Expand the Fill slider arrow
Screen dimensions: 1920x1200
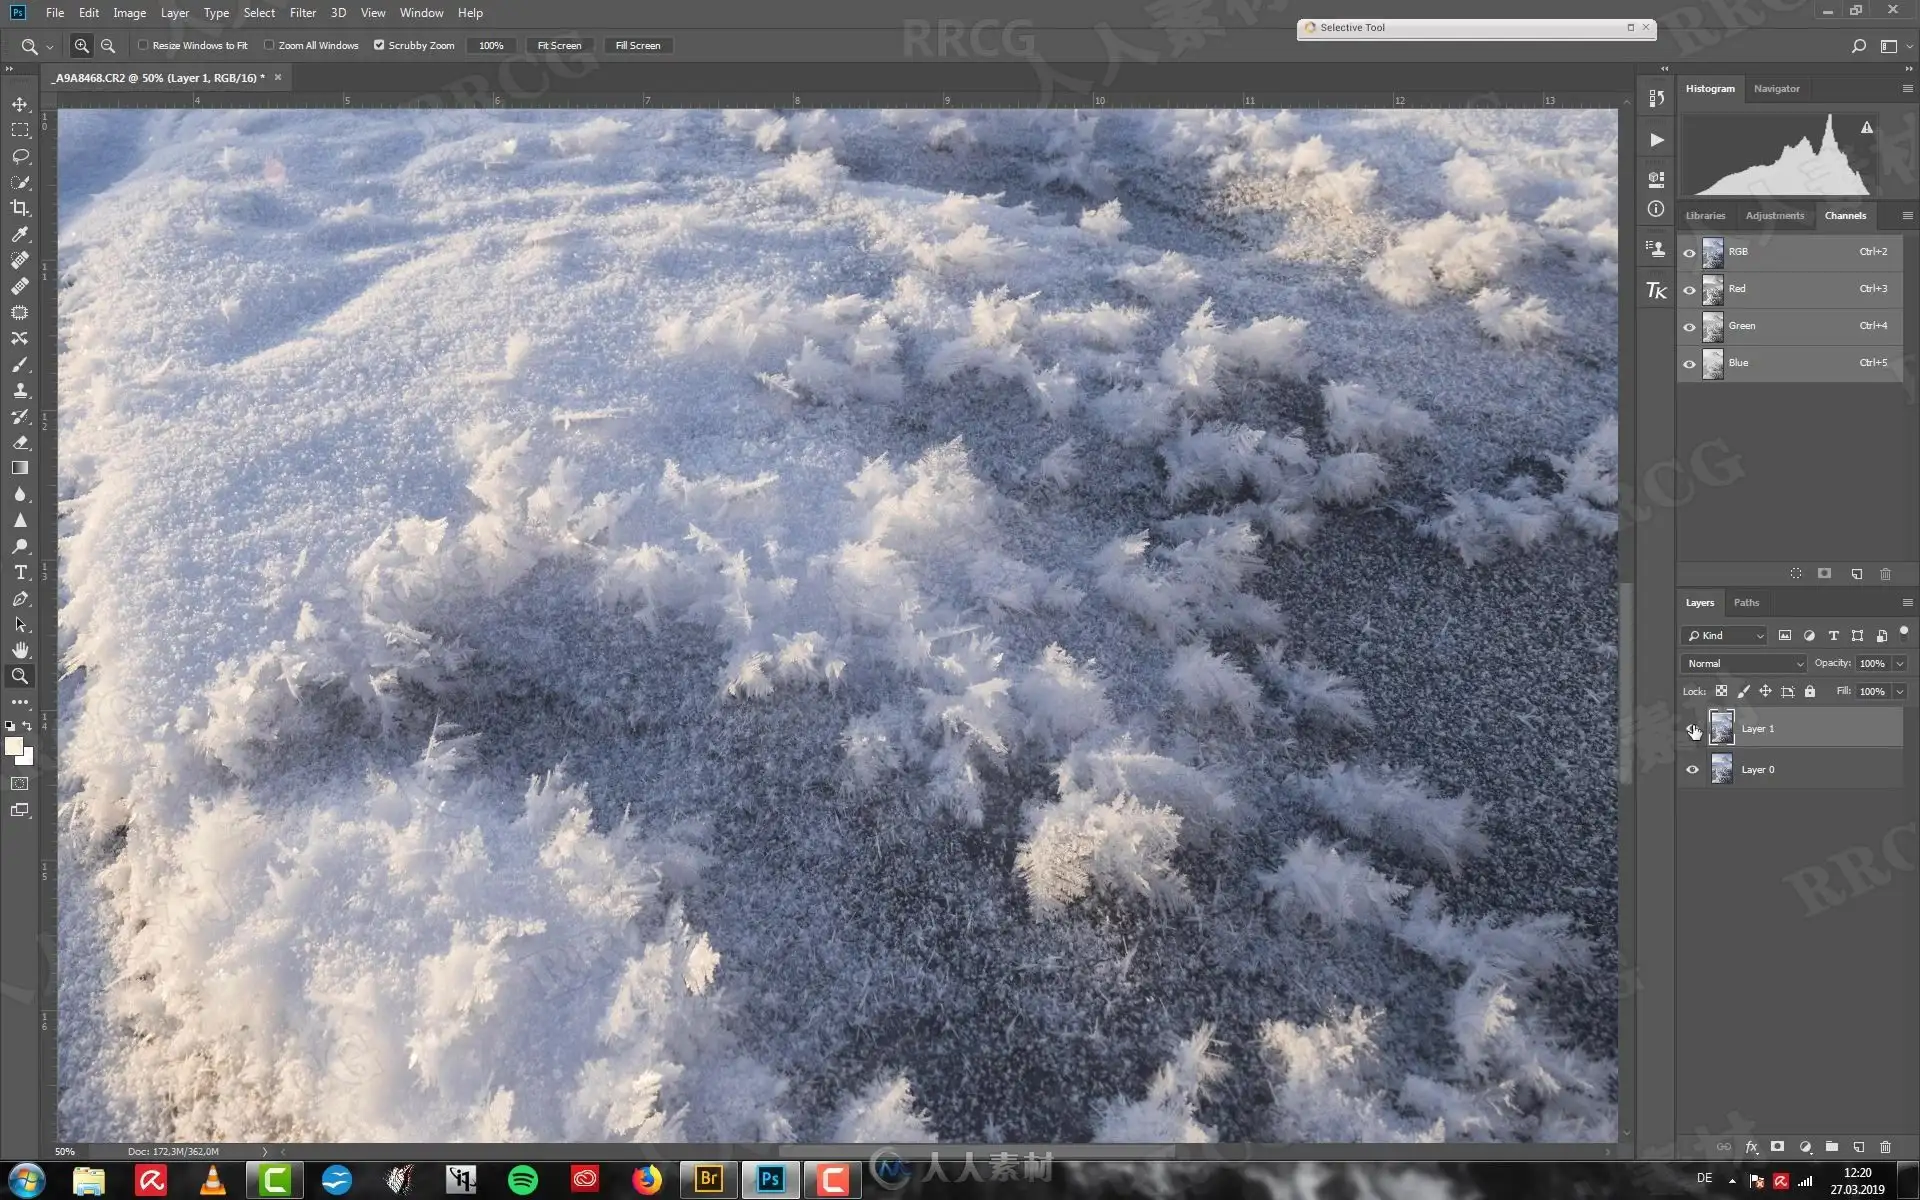click(x=1899, y=691)
